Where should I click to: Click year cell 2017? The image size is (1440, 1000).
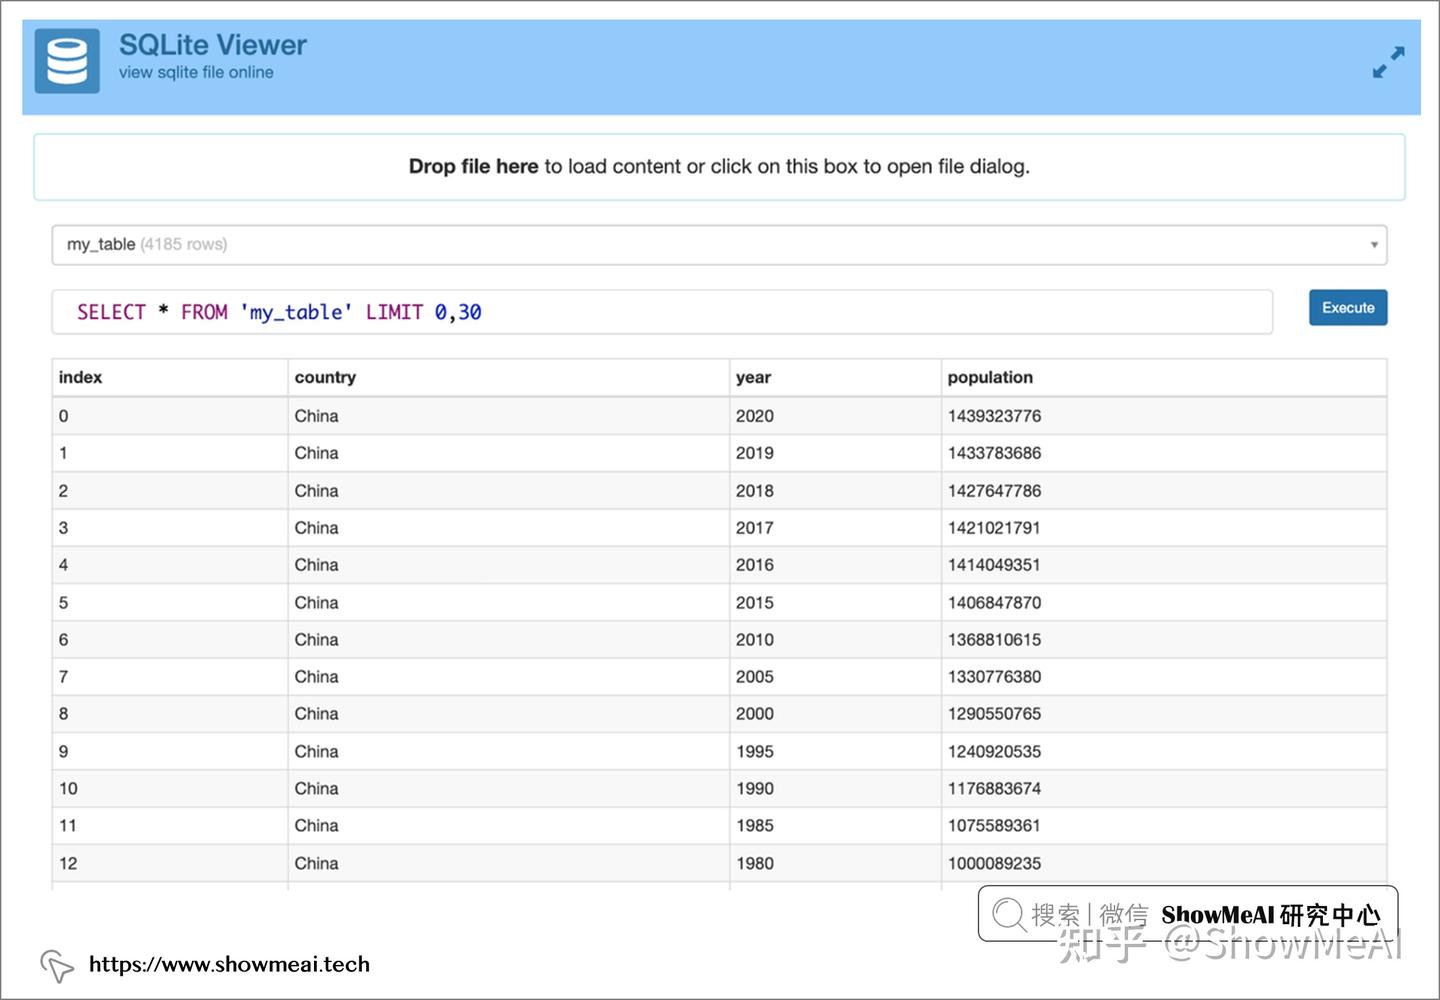point(836,528)
